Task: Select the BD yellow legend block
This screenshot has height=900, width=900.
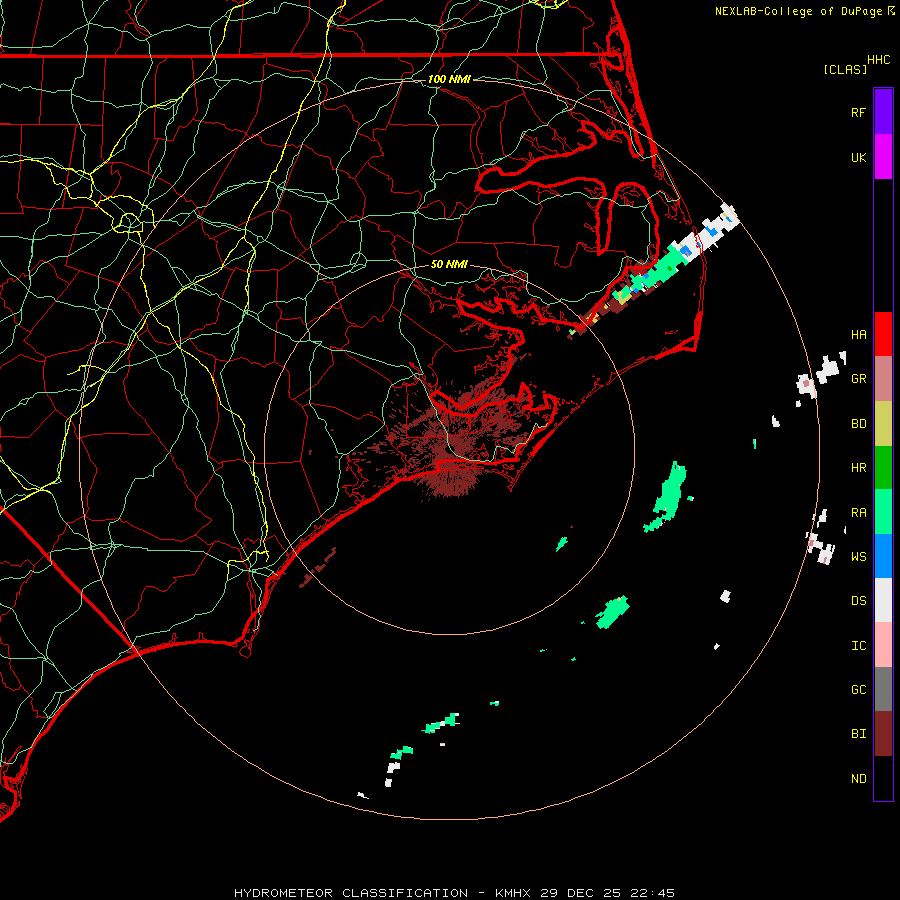Action: 883,424
